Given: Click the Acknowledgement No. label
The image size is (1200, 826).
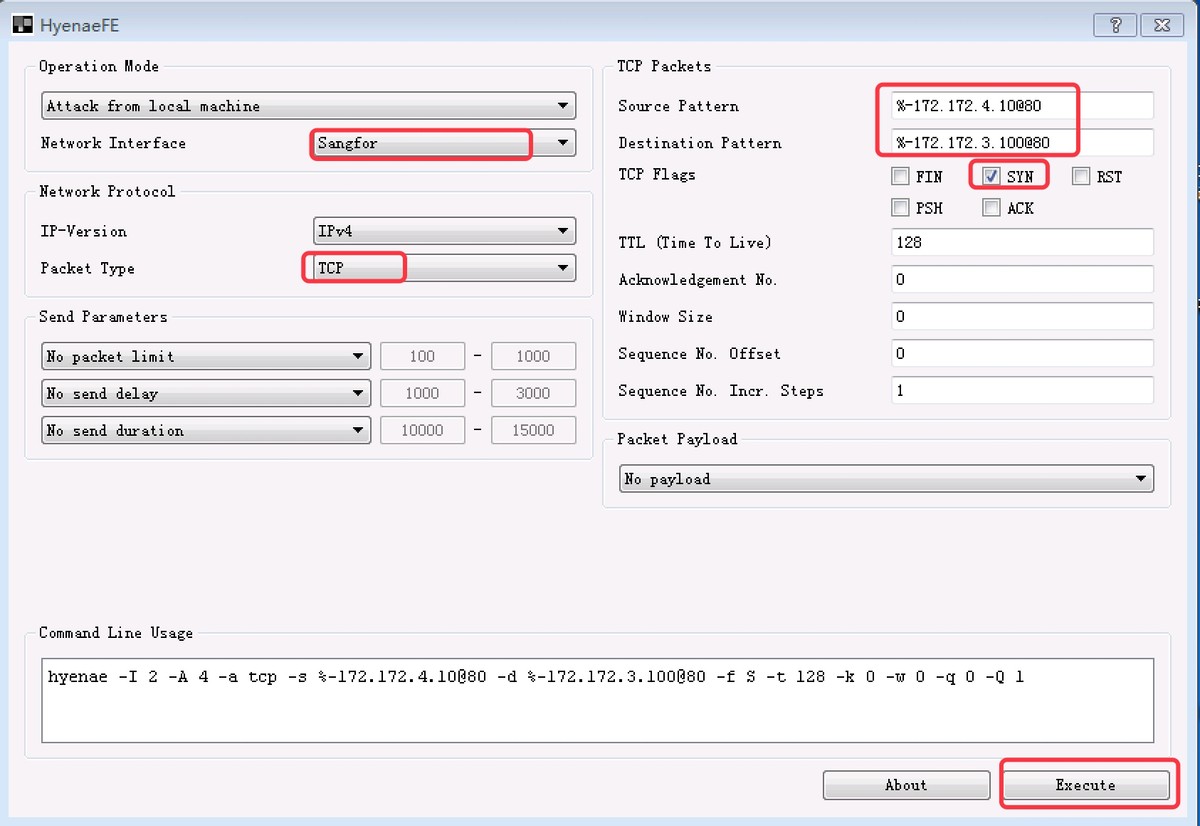Looking at the screenshot, I should (x=697, y=280).
